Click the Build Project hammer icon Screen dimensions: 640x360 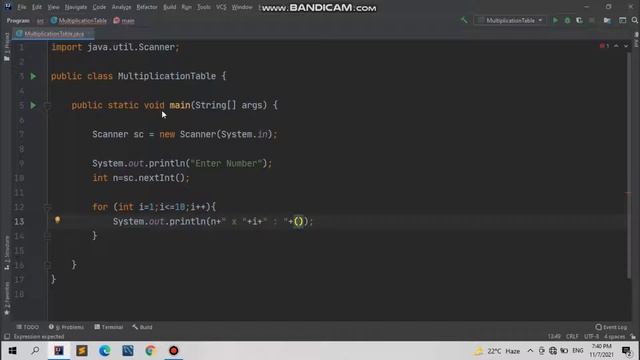click(x=464, y=20)
